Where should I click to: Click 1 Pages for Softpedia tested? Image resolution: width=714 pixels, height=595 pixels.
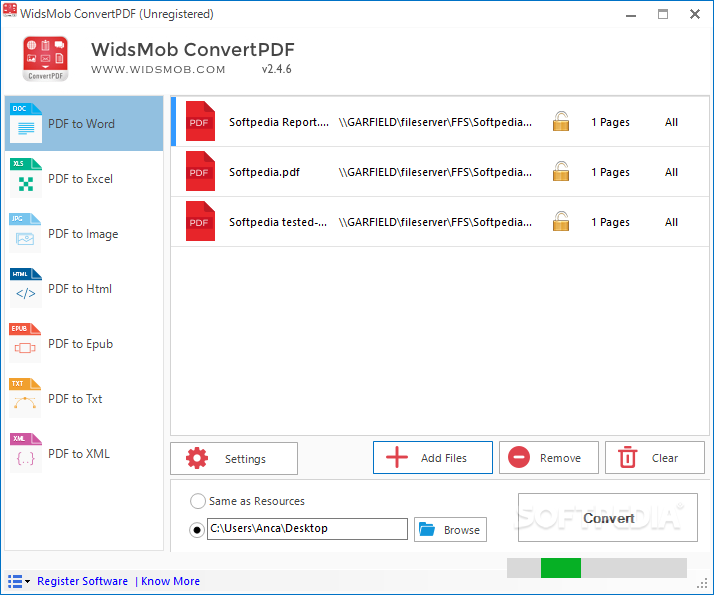(610, 222)
